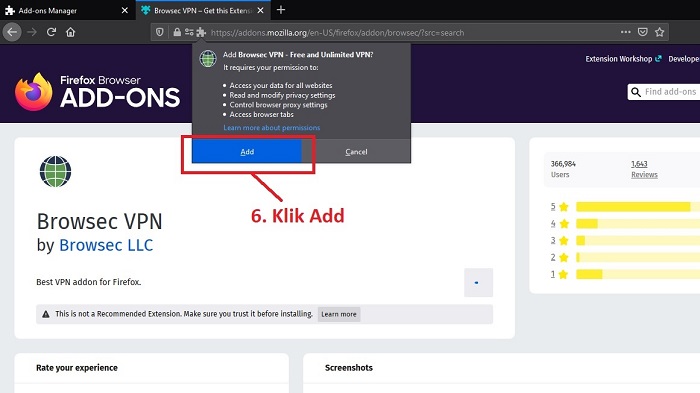Open the 1,643 Reviews link
Image resolution: width=700 pixels, height=393 pixels.
644,169
